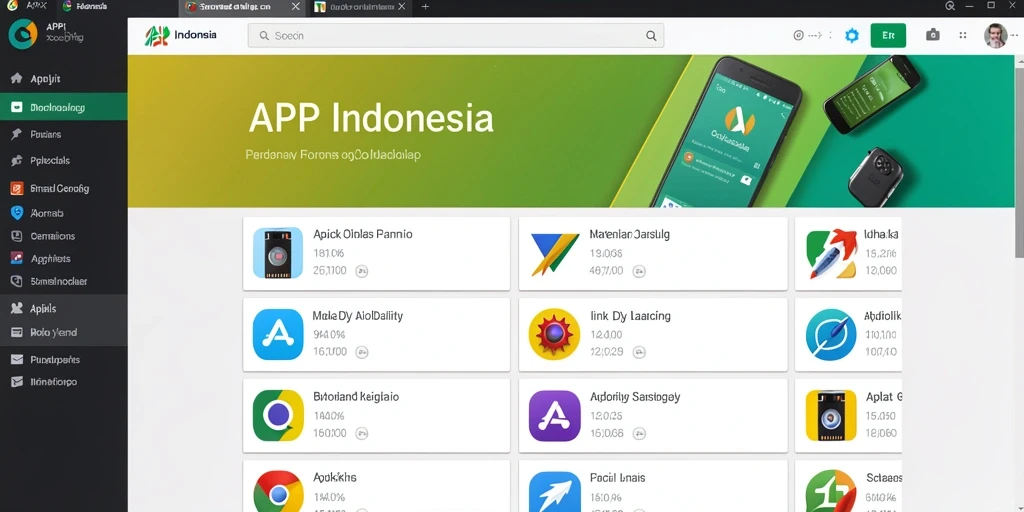
Task: Click the link Dy Laarcing title
Action: [630, 316]
